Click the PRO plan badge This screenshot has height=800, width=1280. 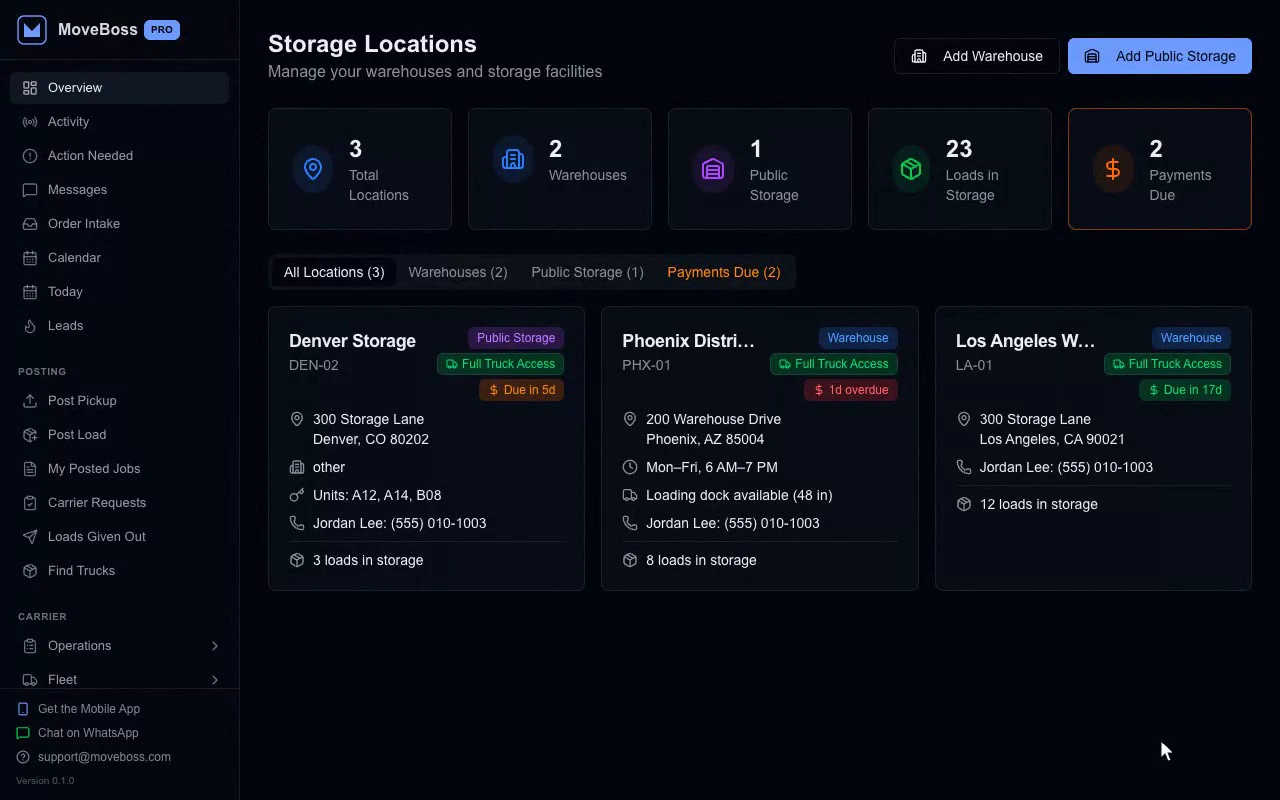pyautogui.click(x=162, y=30)
